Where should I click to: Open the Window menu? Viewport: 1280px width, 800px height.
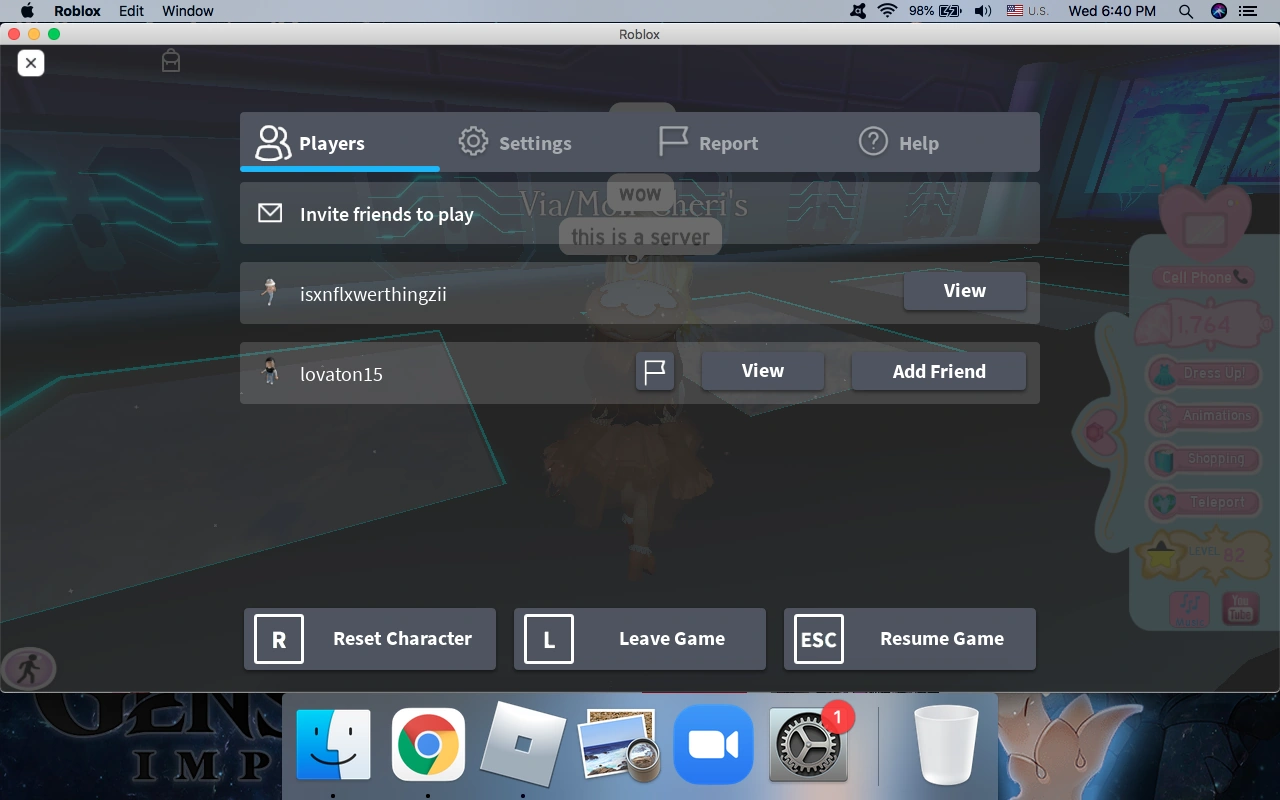click(x=188, y=11)
